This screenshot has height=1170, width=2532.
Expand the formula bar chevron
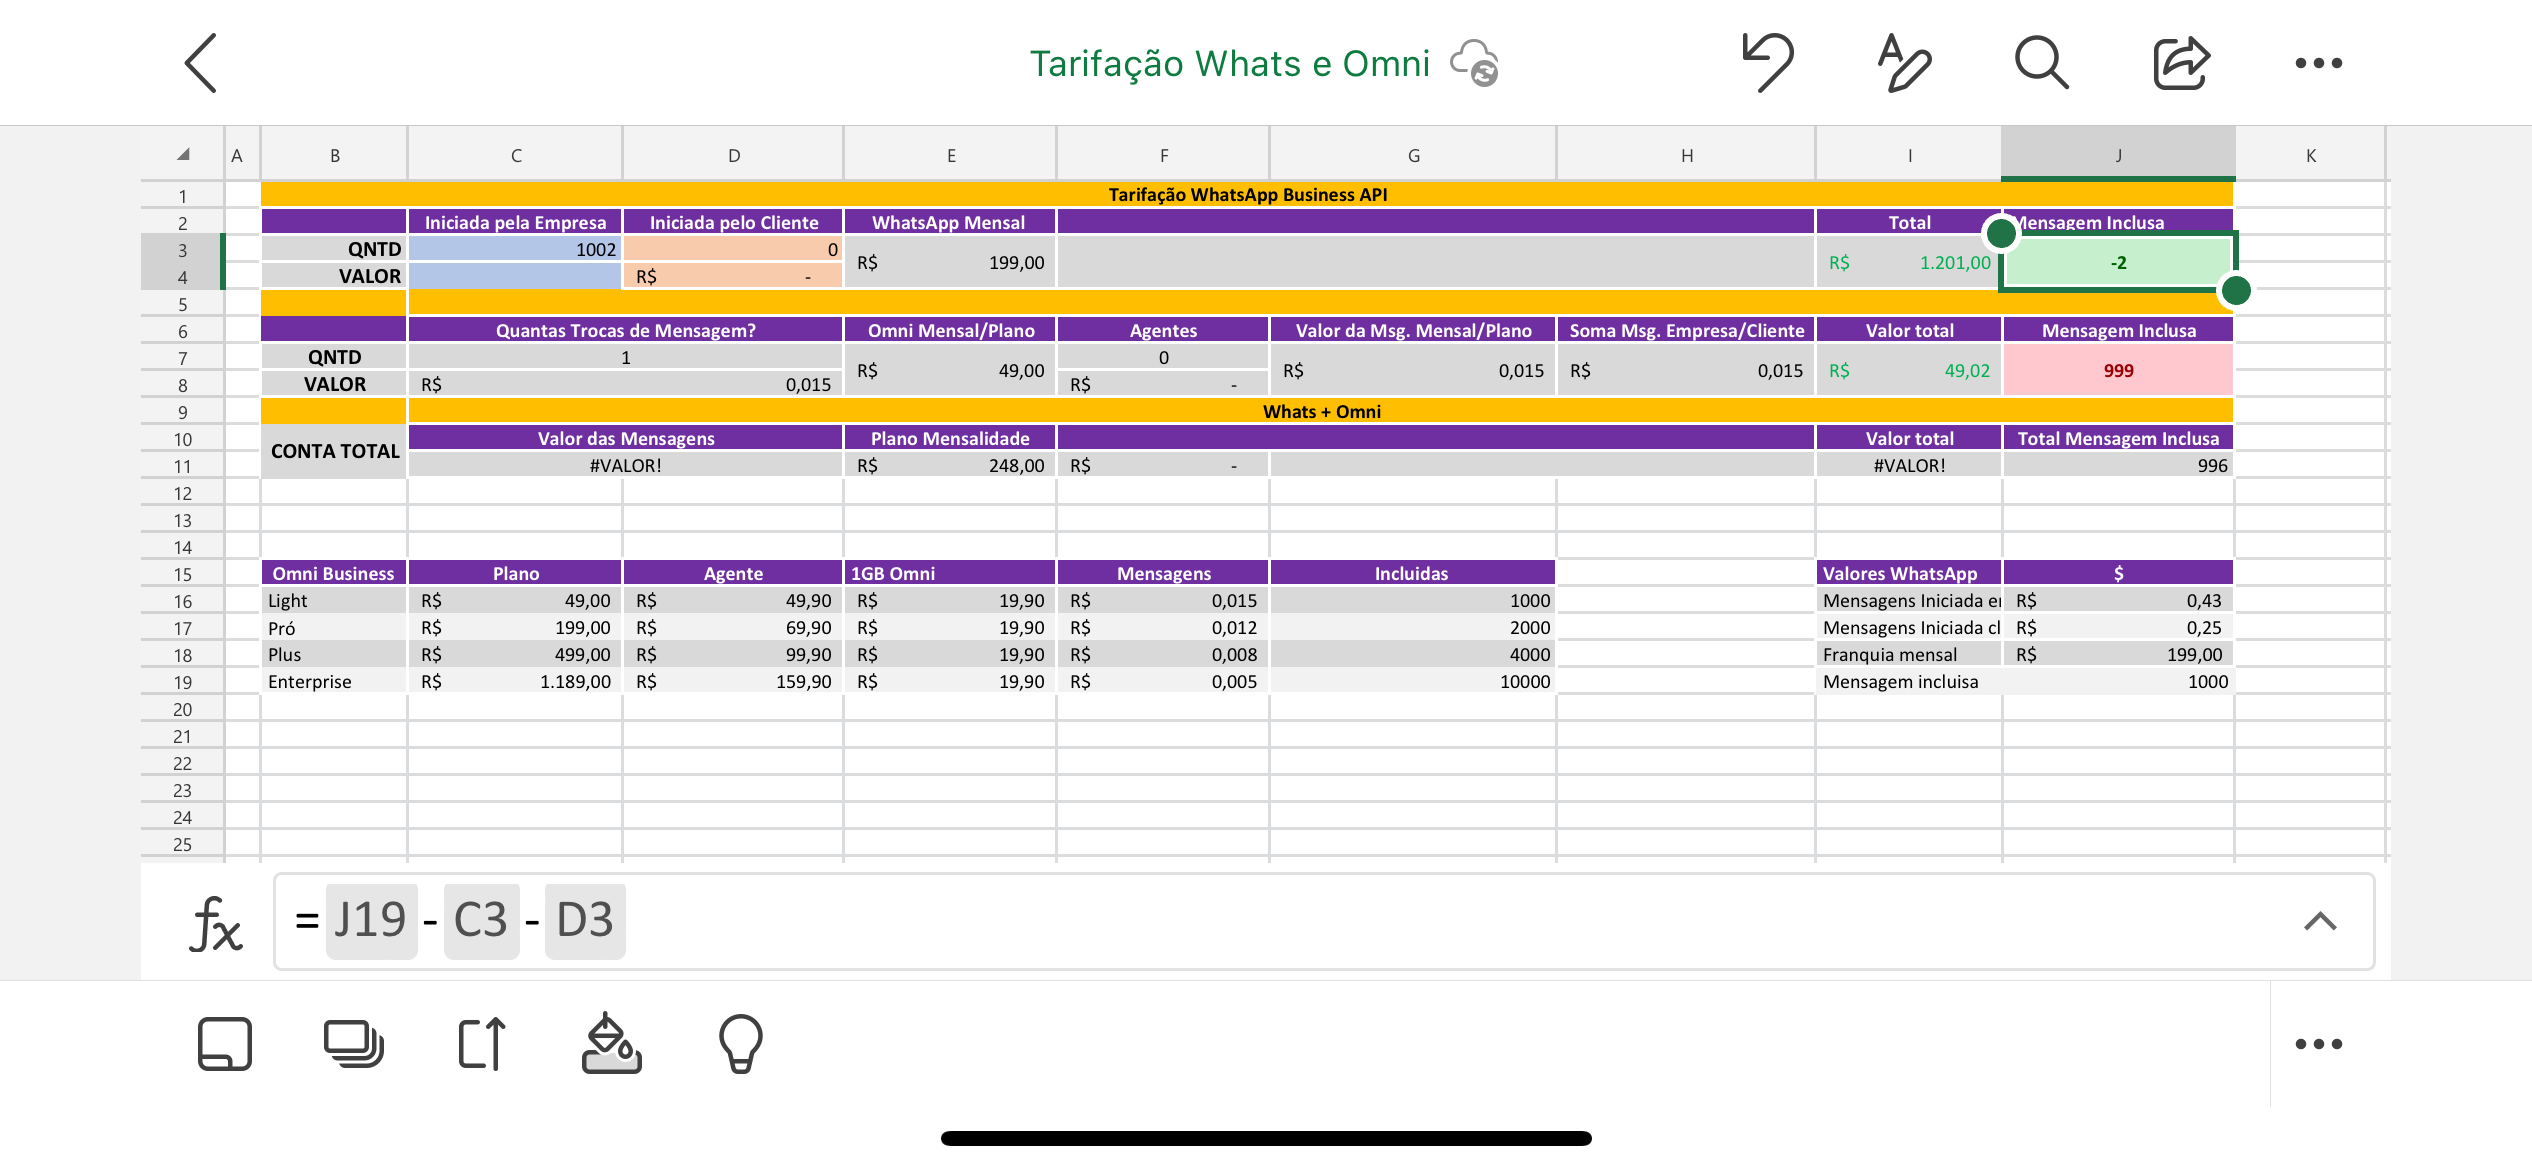coord(2320,921)
